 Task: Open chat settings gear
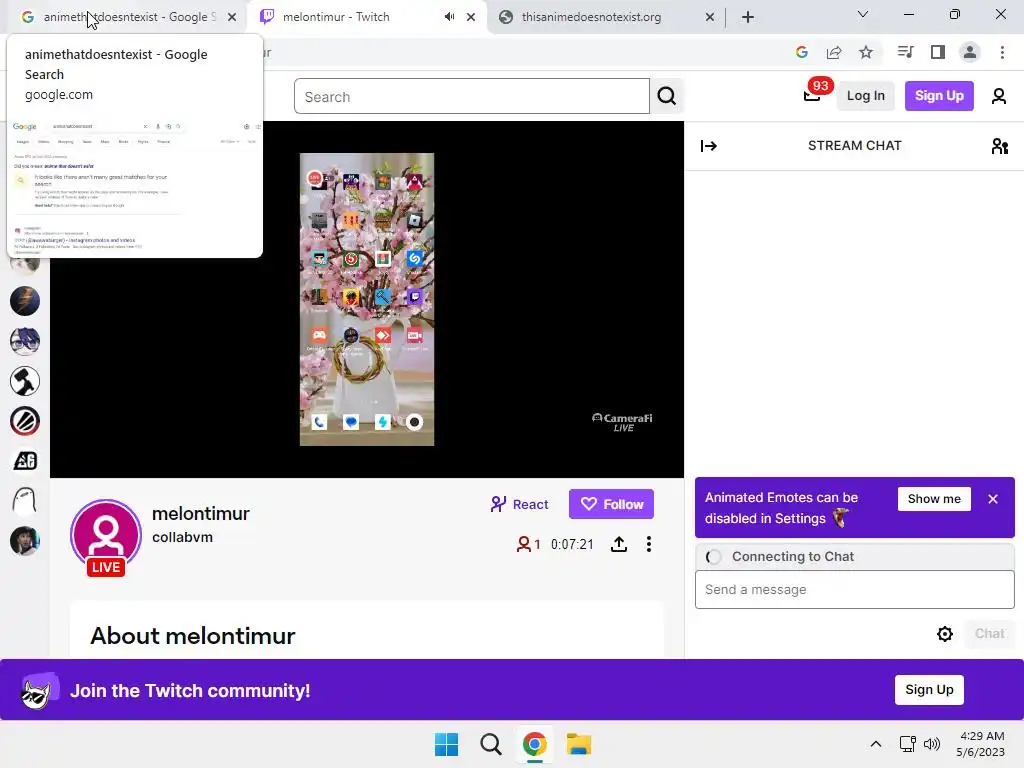coord(944,633)
